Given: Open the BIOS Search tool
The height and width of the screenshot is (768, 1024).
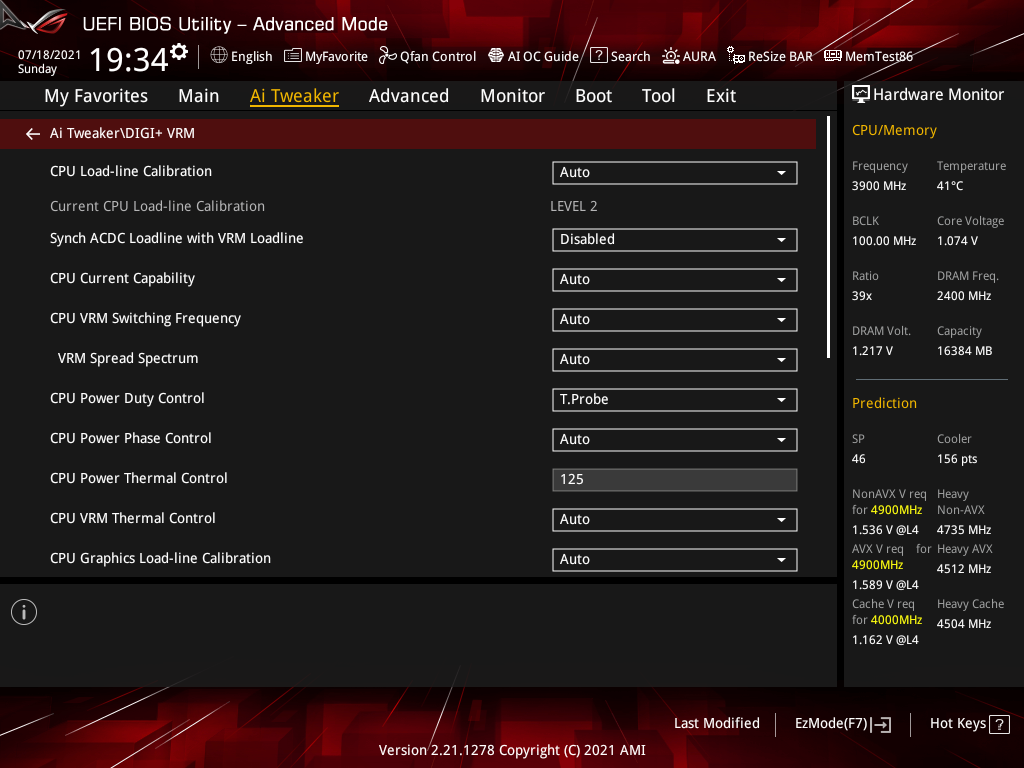Looking at the screenshot, I should coord(620,56).
